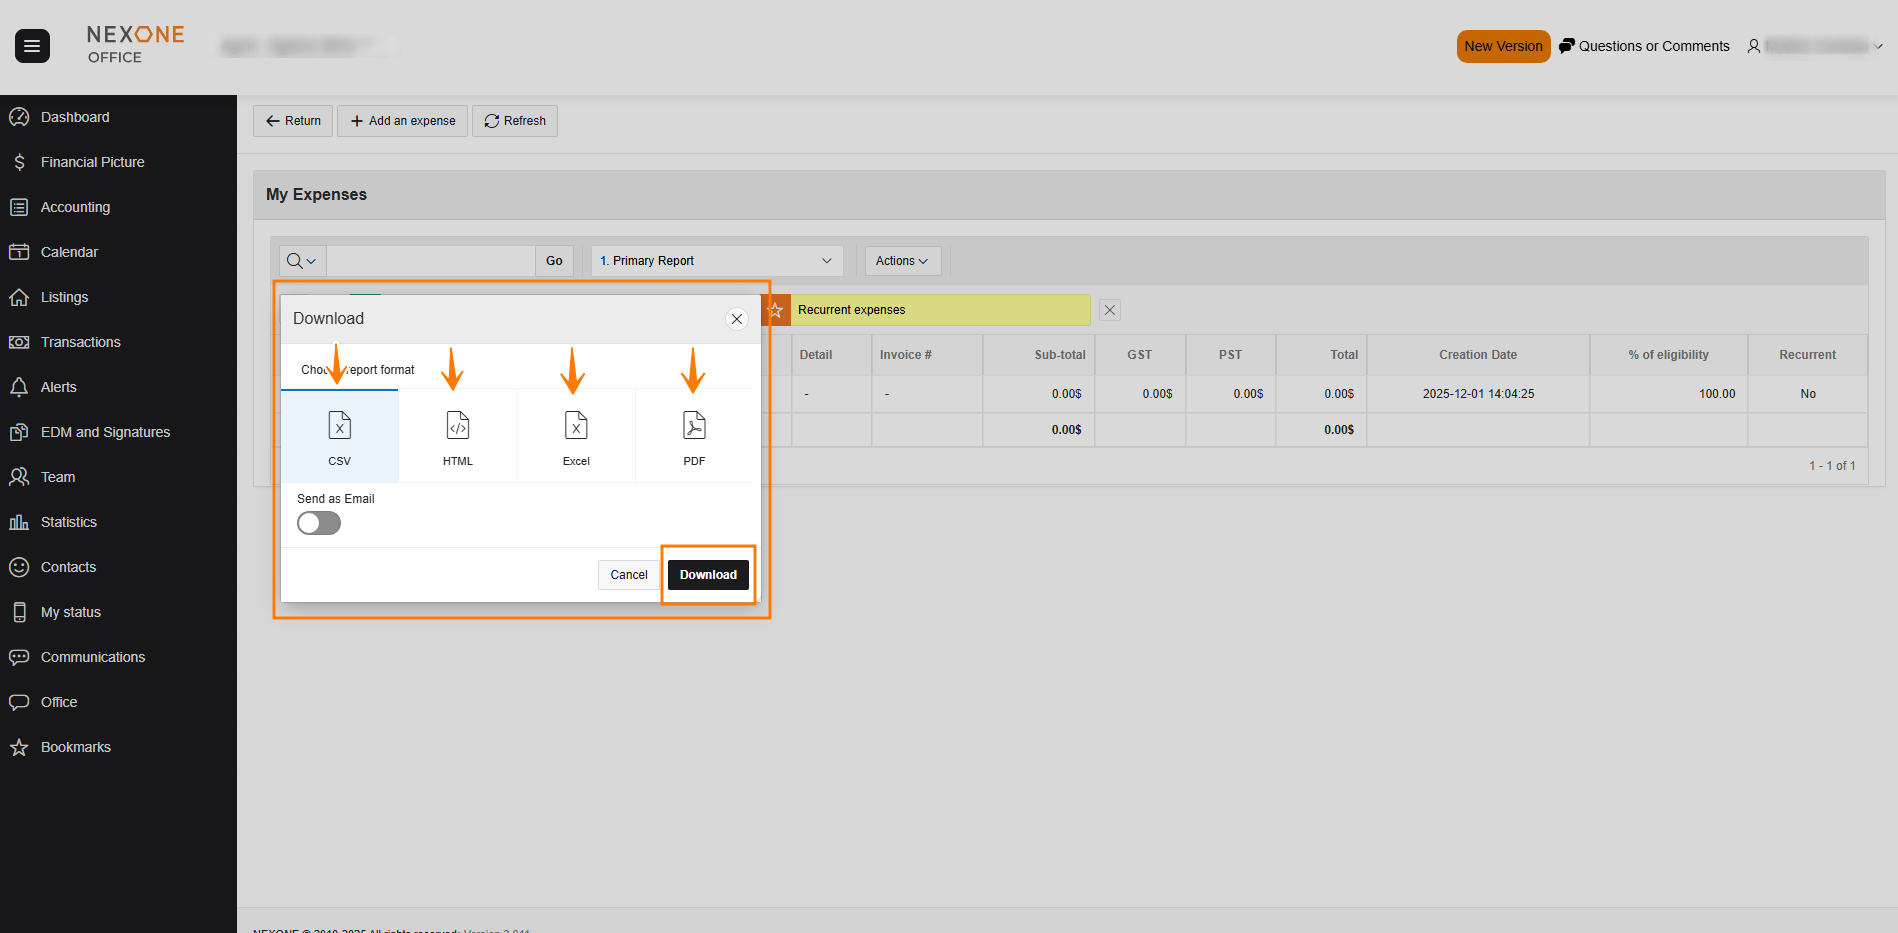Expand the Primary Report dropdown

716,261
